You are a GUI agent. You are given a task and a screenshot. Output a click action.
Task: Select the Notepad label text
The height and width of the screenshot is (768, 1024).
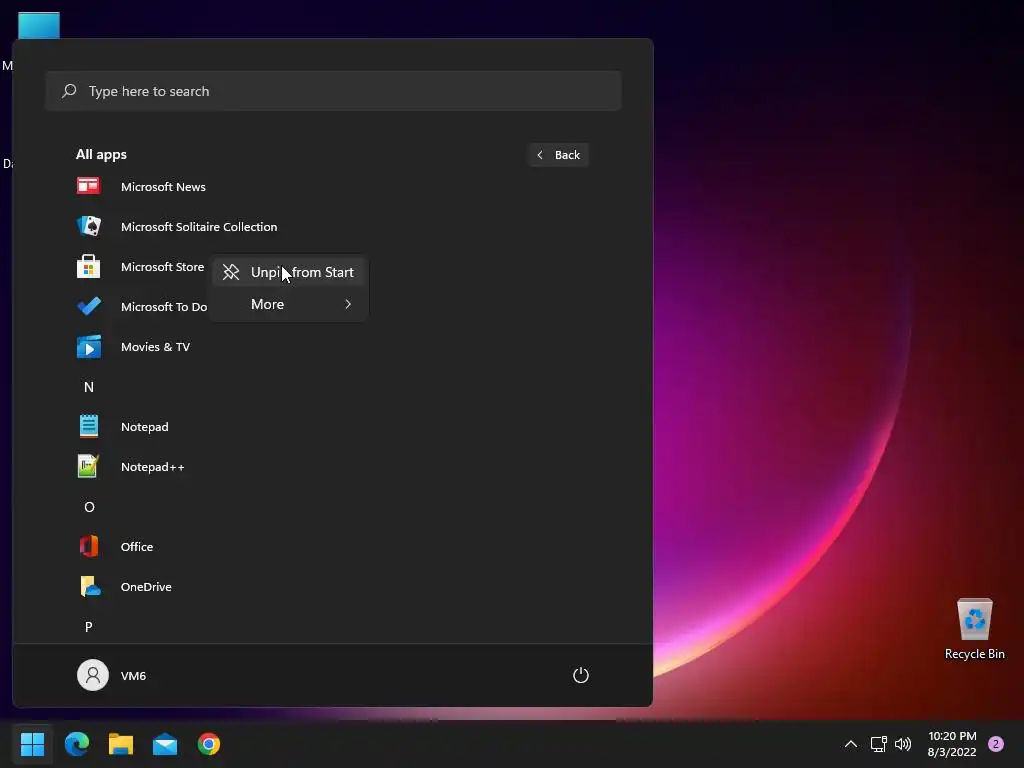click(144, 427)
